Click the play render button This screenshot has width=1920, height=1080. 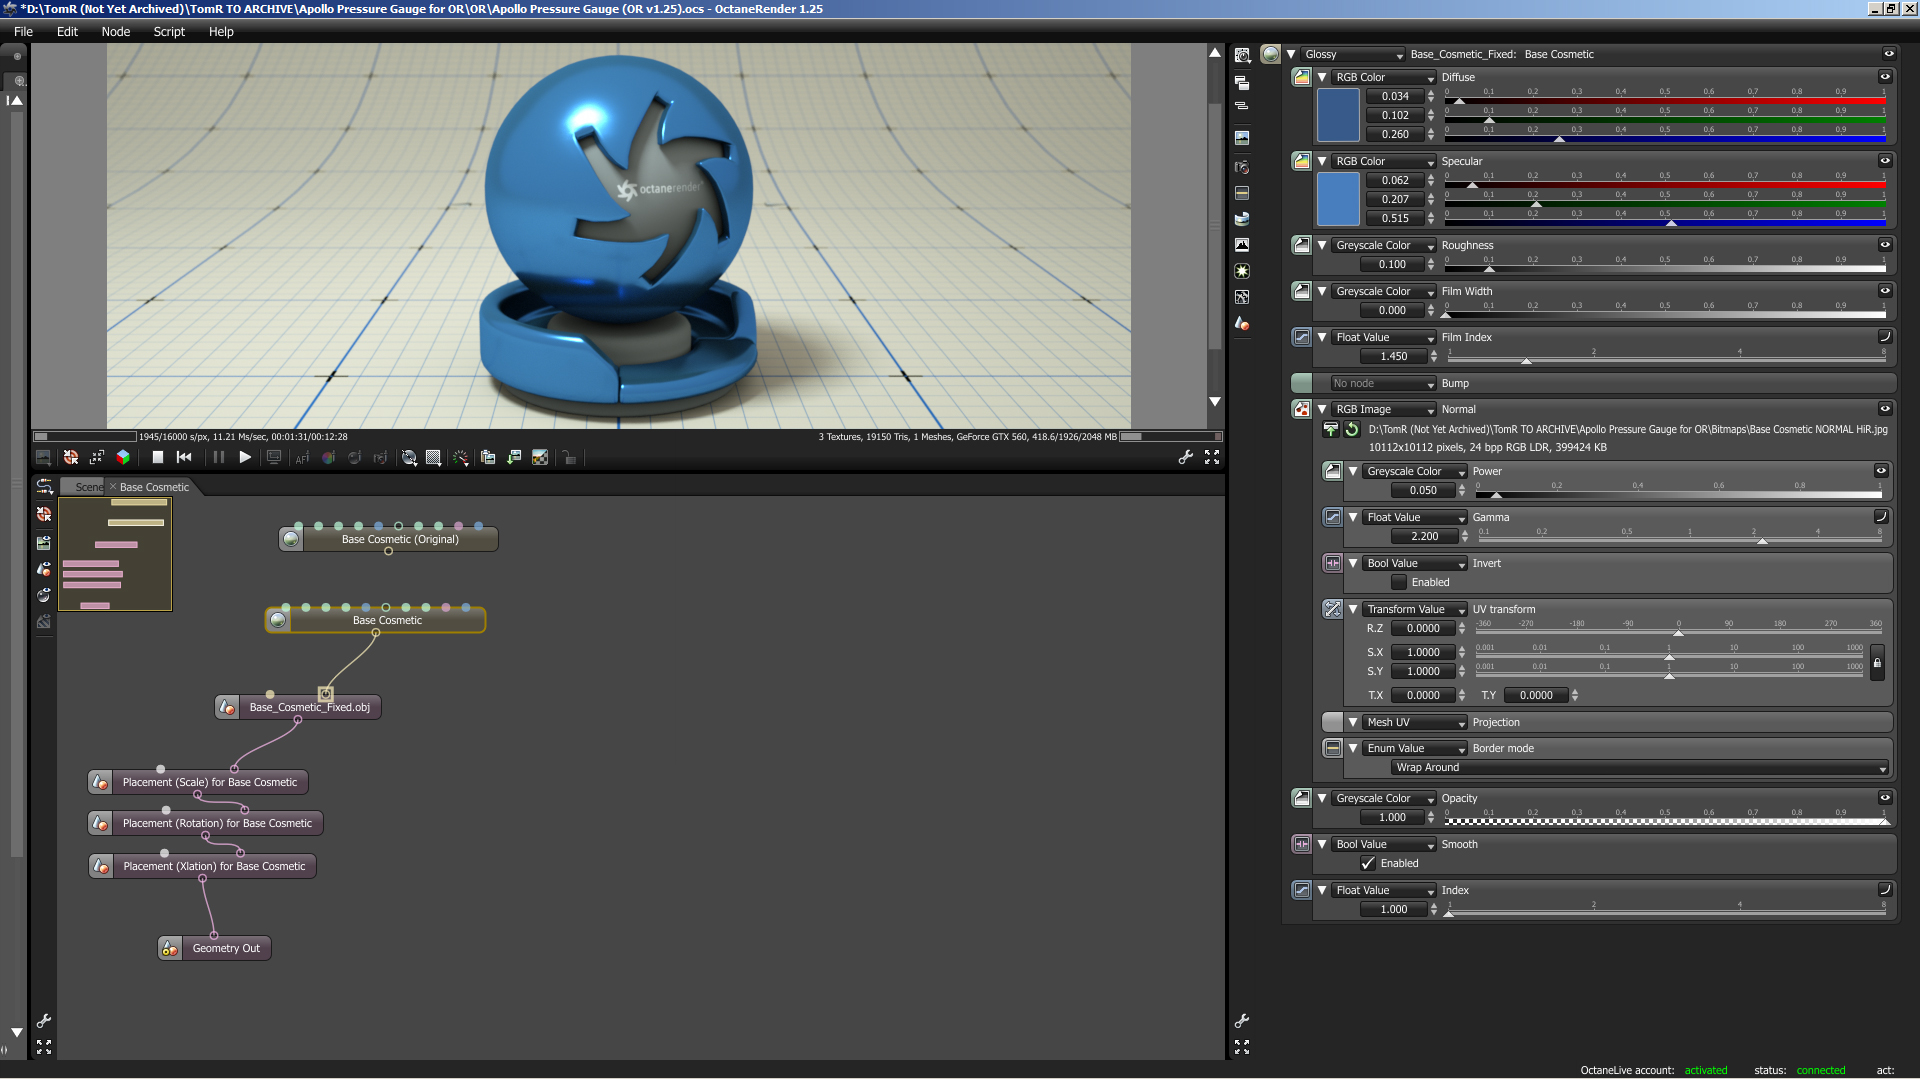245,457
